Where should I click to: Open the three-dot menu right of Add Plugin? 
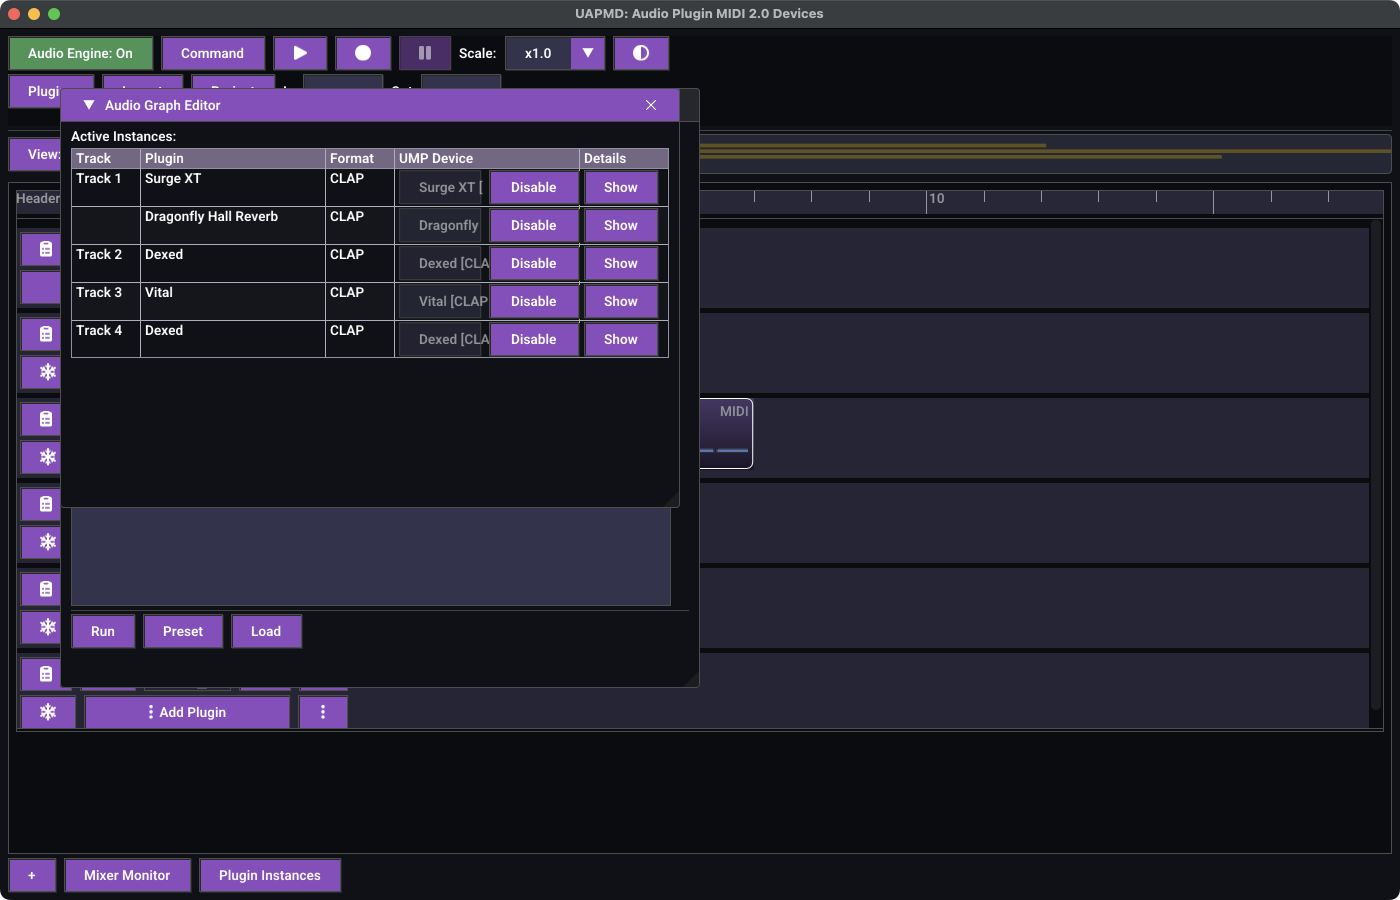(323, 712)
